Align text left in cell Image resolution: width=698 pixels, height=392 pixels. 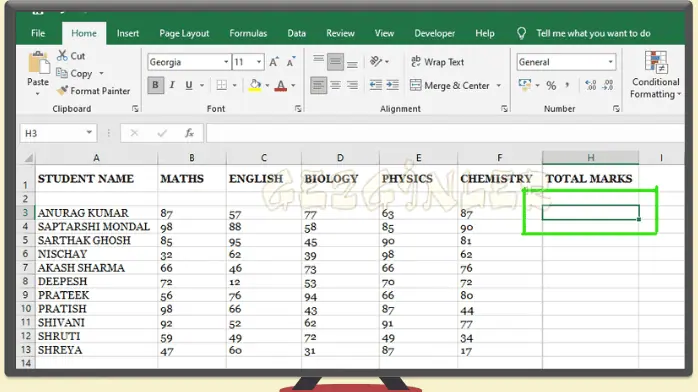[318, 85]
